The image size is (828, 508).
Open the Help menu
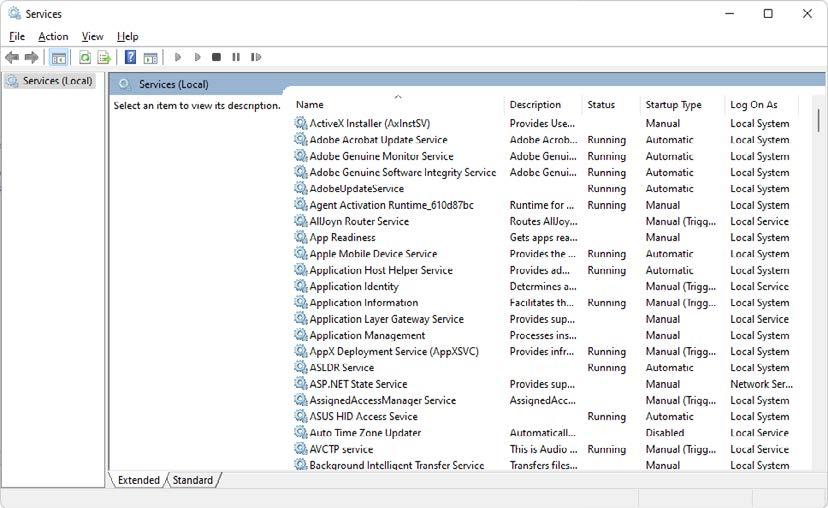(x=128, y=36)
